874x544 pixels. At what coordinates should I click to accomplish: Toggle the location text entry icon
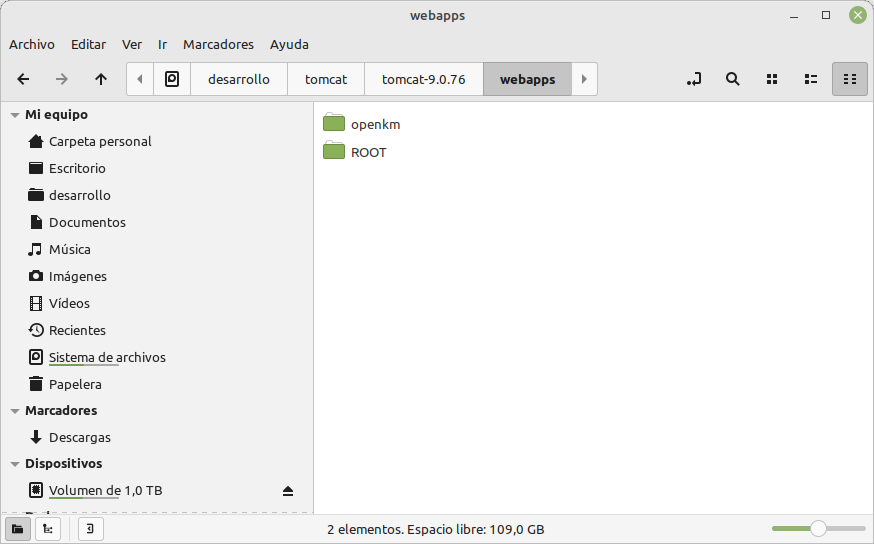click(694, 79)
